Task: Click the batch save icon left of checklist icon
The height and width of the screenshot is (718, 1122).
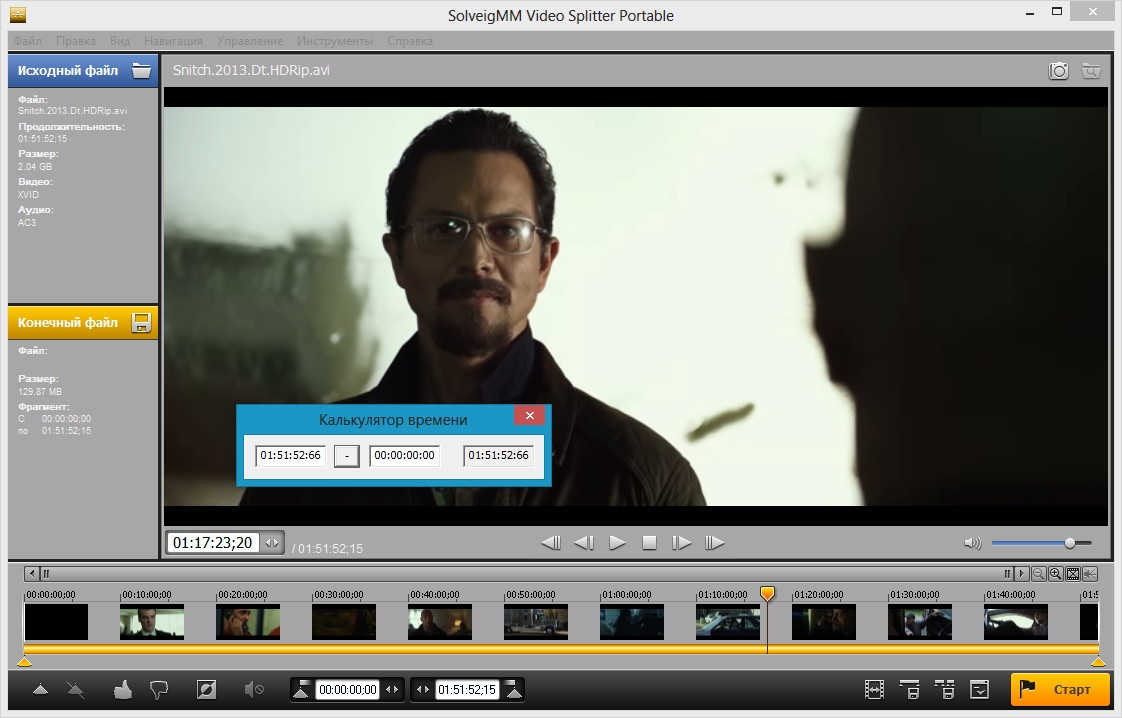Action: [x=945, y=690]
